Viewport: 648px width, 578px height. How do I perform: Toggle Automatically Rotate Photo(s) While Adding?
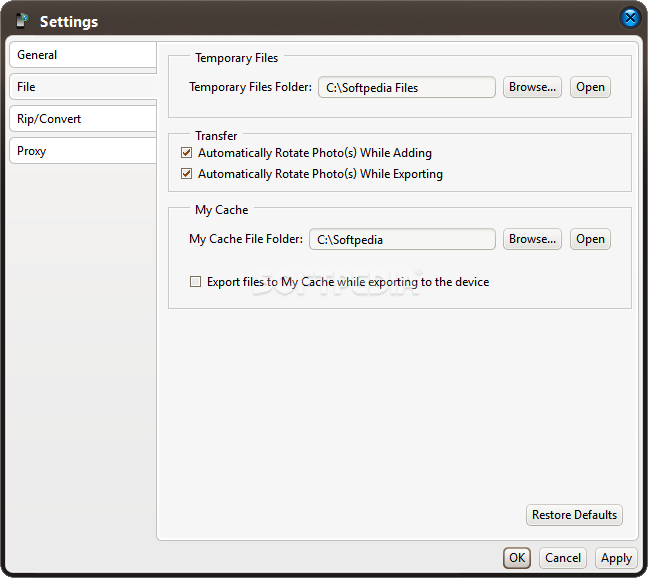point(186,153)
